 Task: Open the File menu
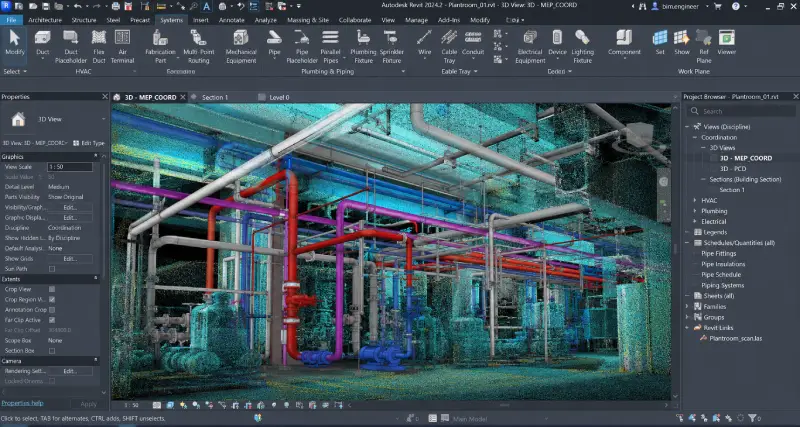tap(11, 20)
